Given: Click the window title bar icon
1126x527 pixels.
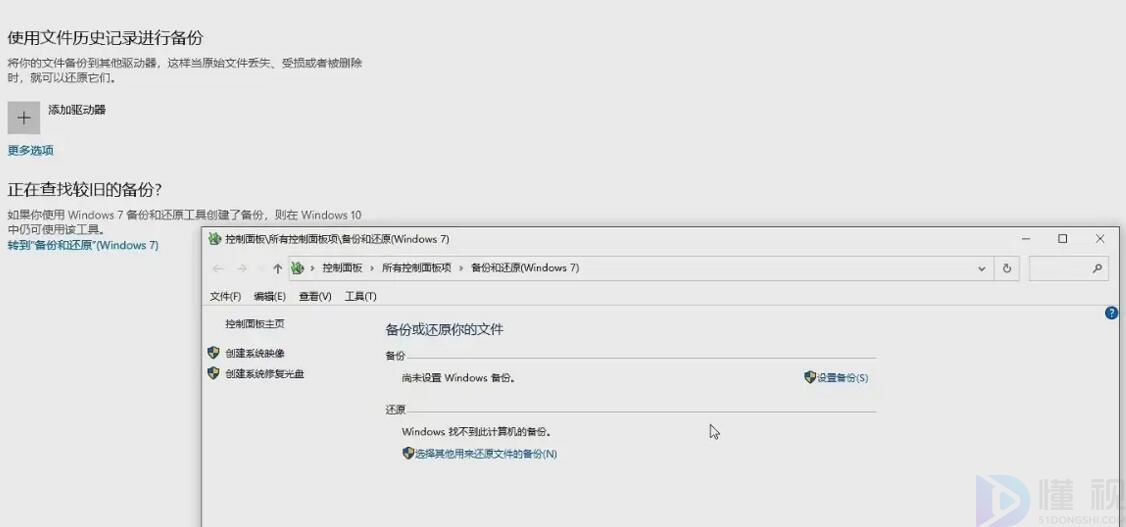Looking at the screenshot, I should point(214,239).
